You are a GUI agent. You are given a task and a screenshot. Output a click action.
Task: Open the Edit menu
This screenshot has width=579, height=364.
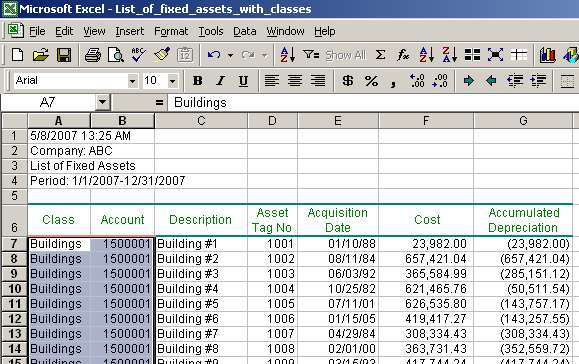pos(64,31)
